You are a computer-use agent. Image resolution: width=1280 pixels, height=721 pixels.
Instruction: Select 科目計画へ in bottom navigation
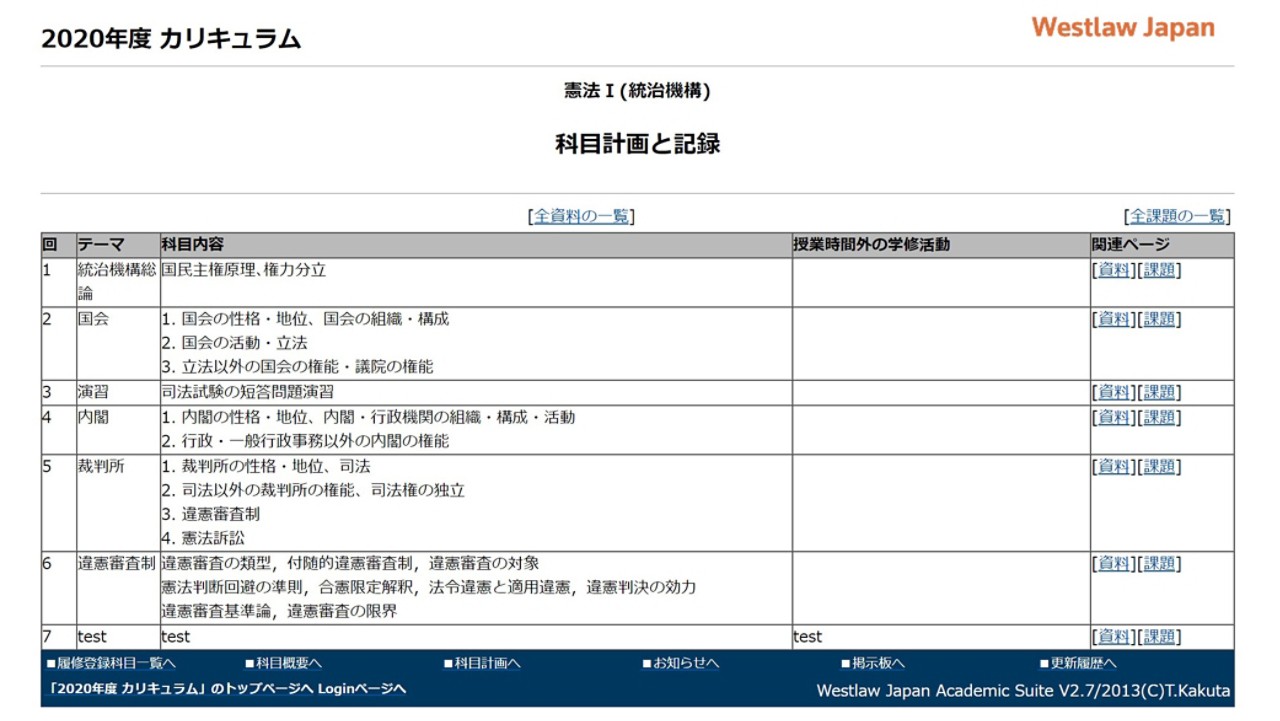click(483, 662)
